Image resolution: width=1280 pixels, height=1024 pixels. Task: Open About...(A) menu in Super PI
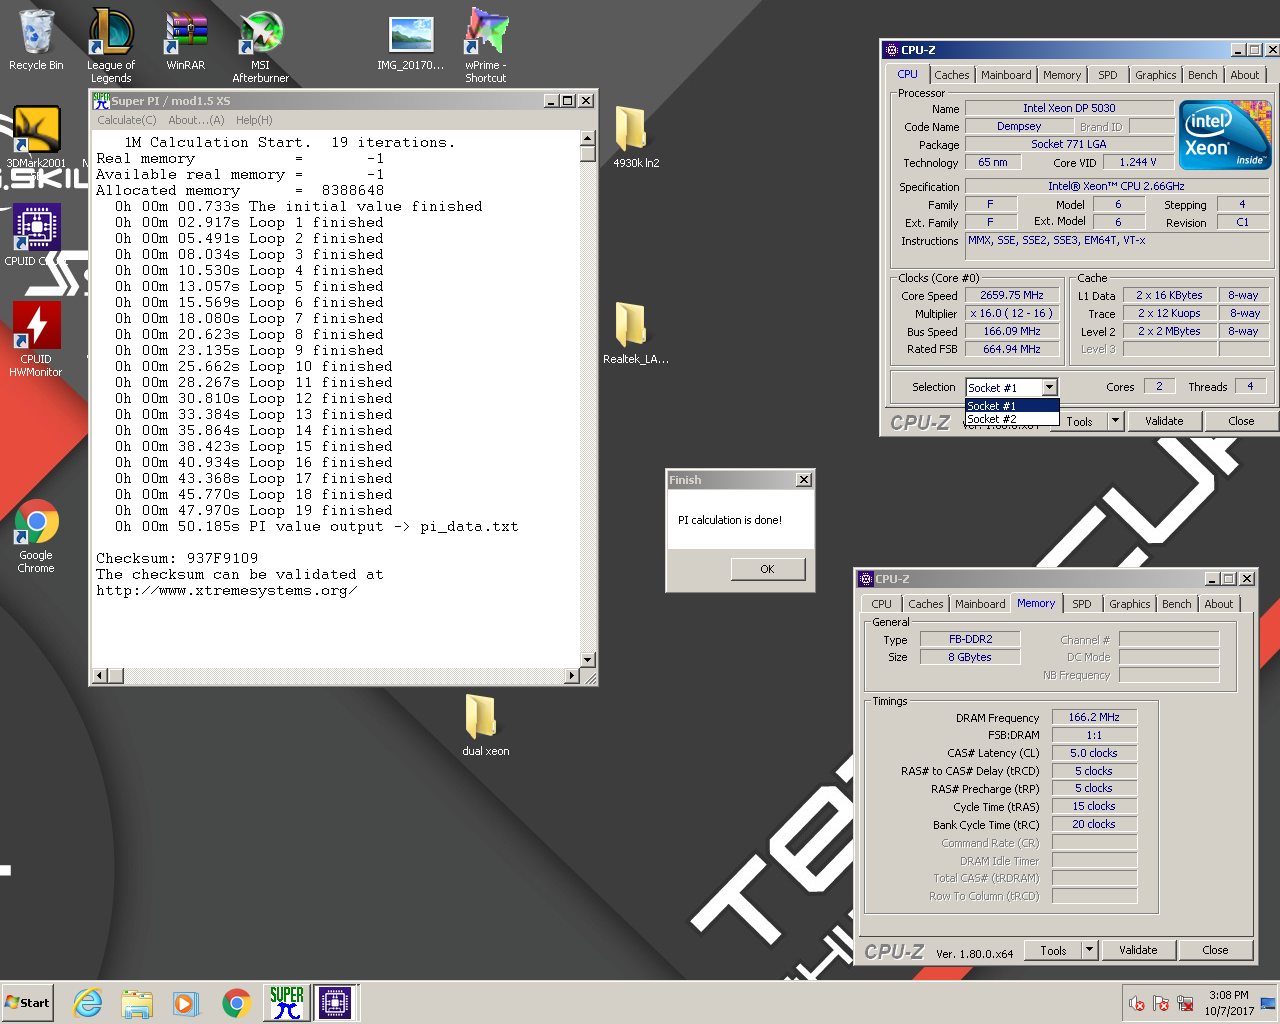click(x=196, y=120)
